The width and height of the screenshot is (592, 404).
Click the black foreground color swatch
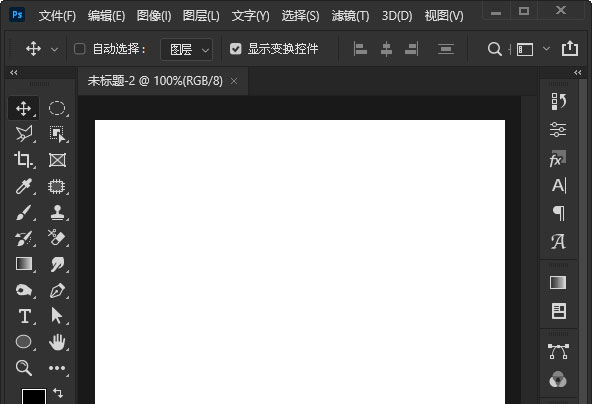[x=34, y=396]
